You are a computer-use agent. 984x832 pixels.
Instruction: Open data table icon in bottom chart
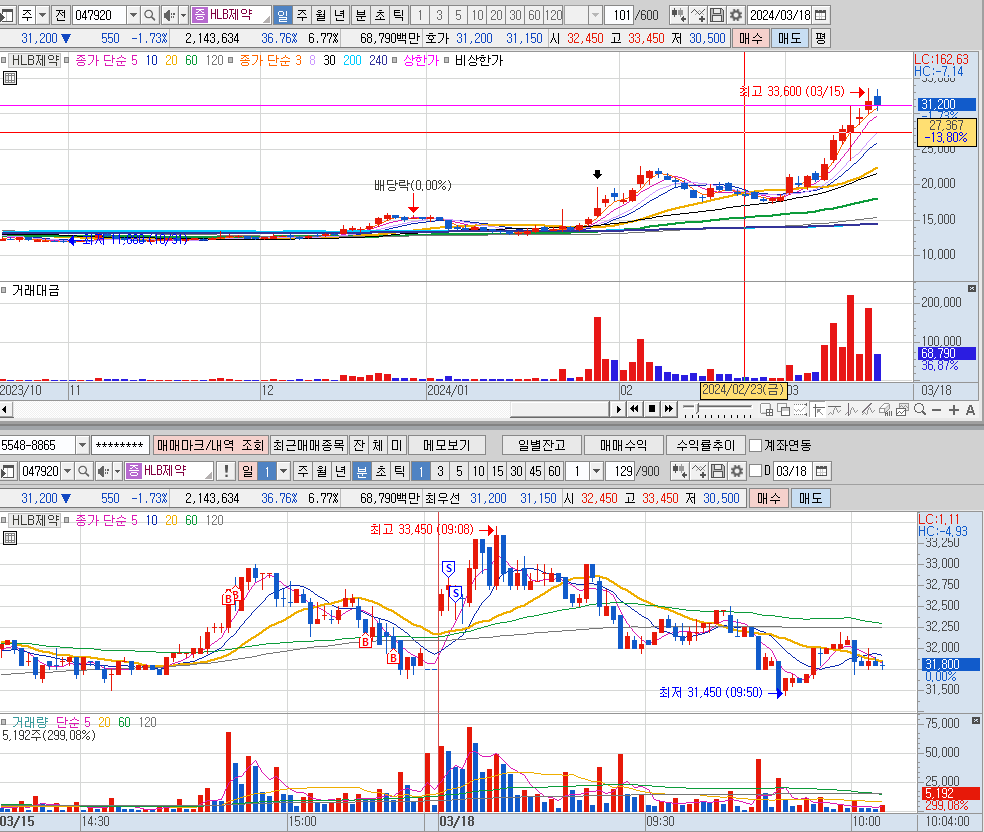(9, 538)
